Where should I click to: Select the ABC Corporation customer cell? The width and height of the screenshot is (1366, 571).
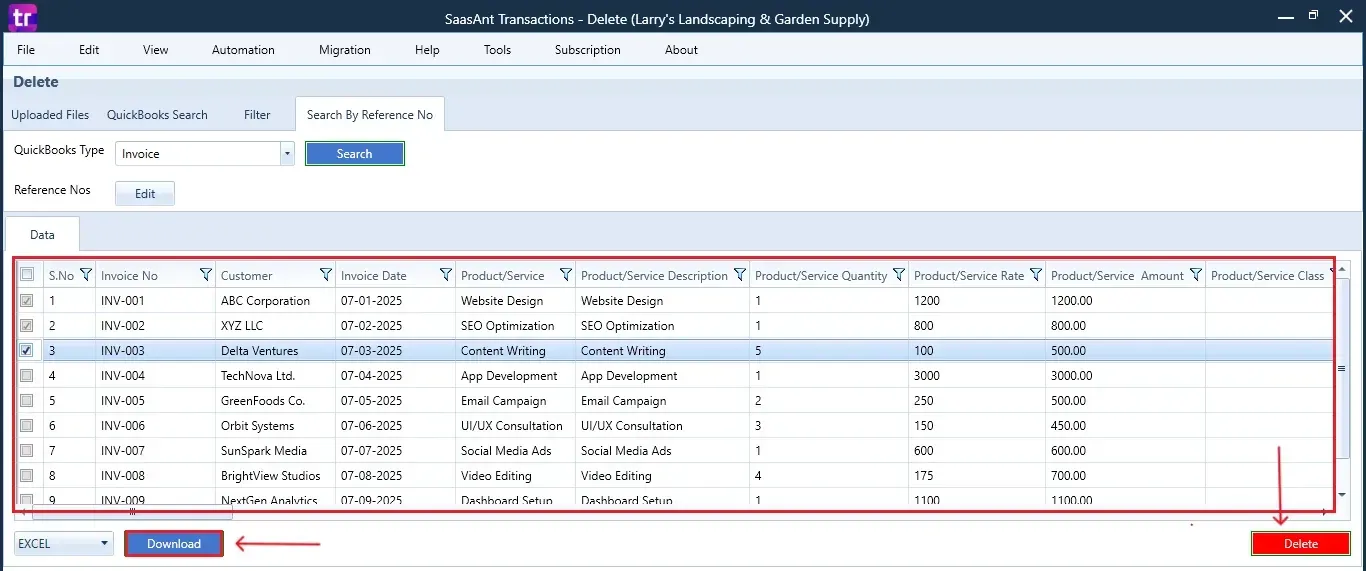275,300
